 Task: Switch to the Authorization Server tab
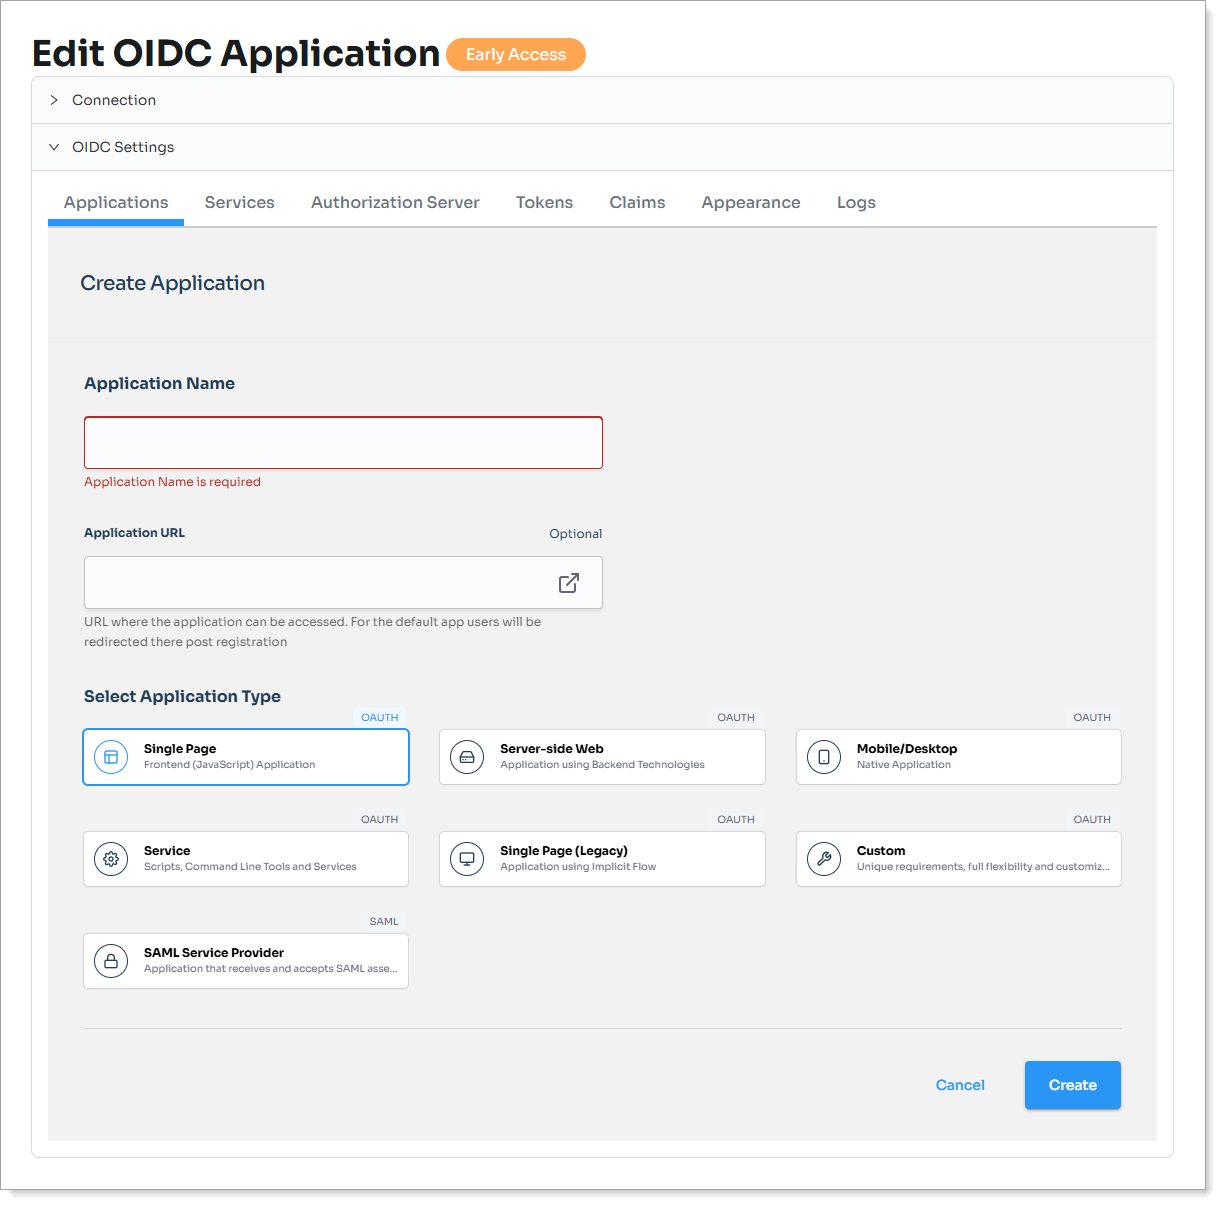[x=395, y=202]
